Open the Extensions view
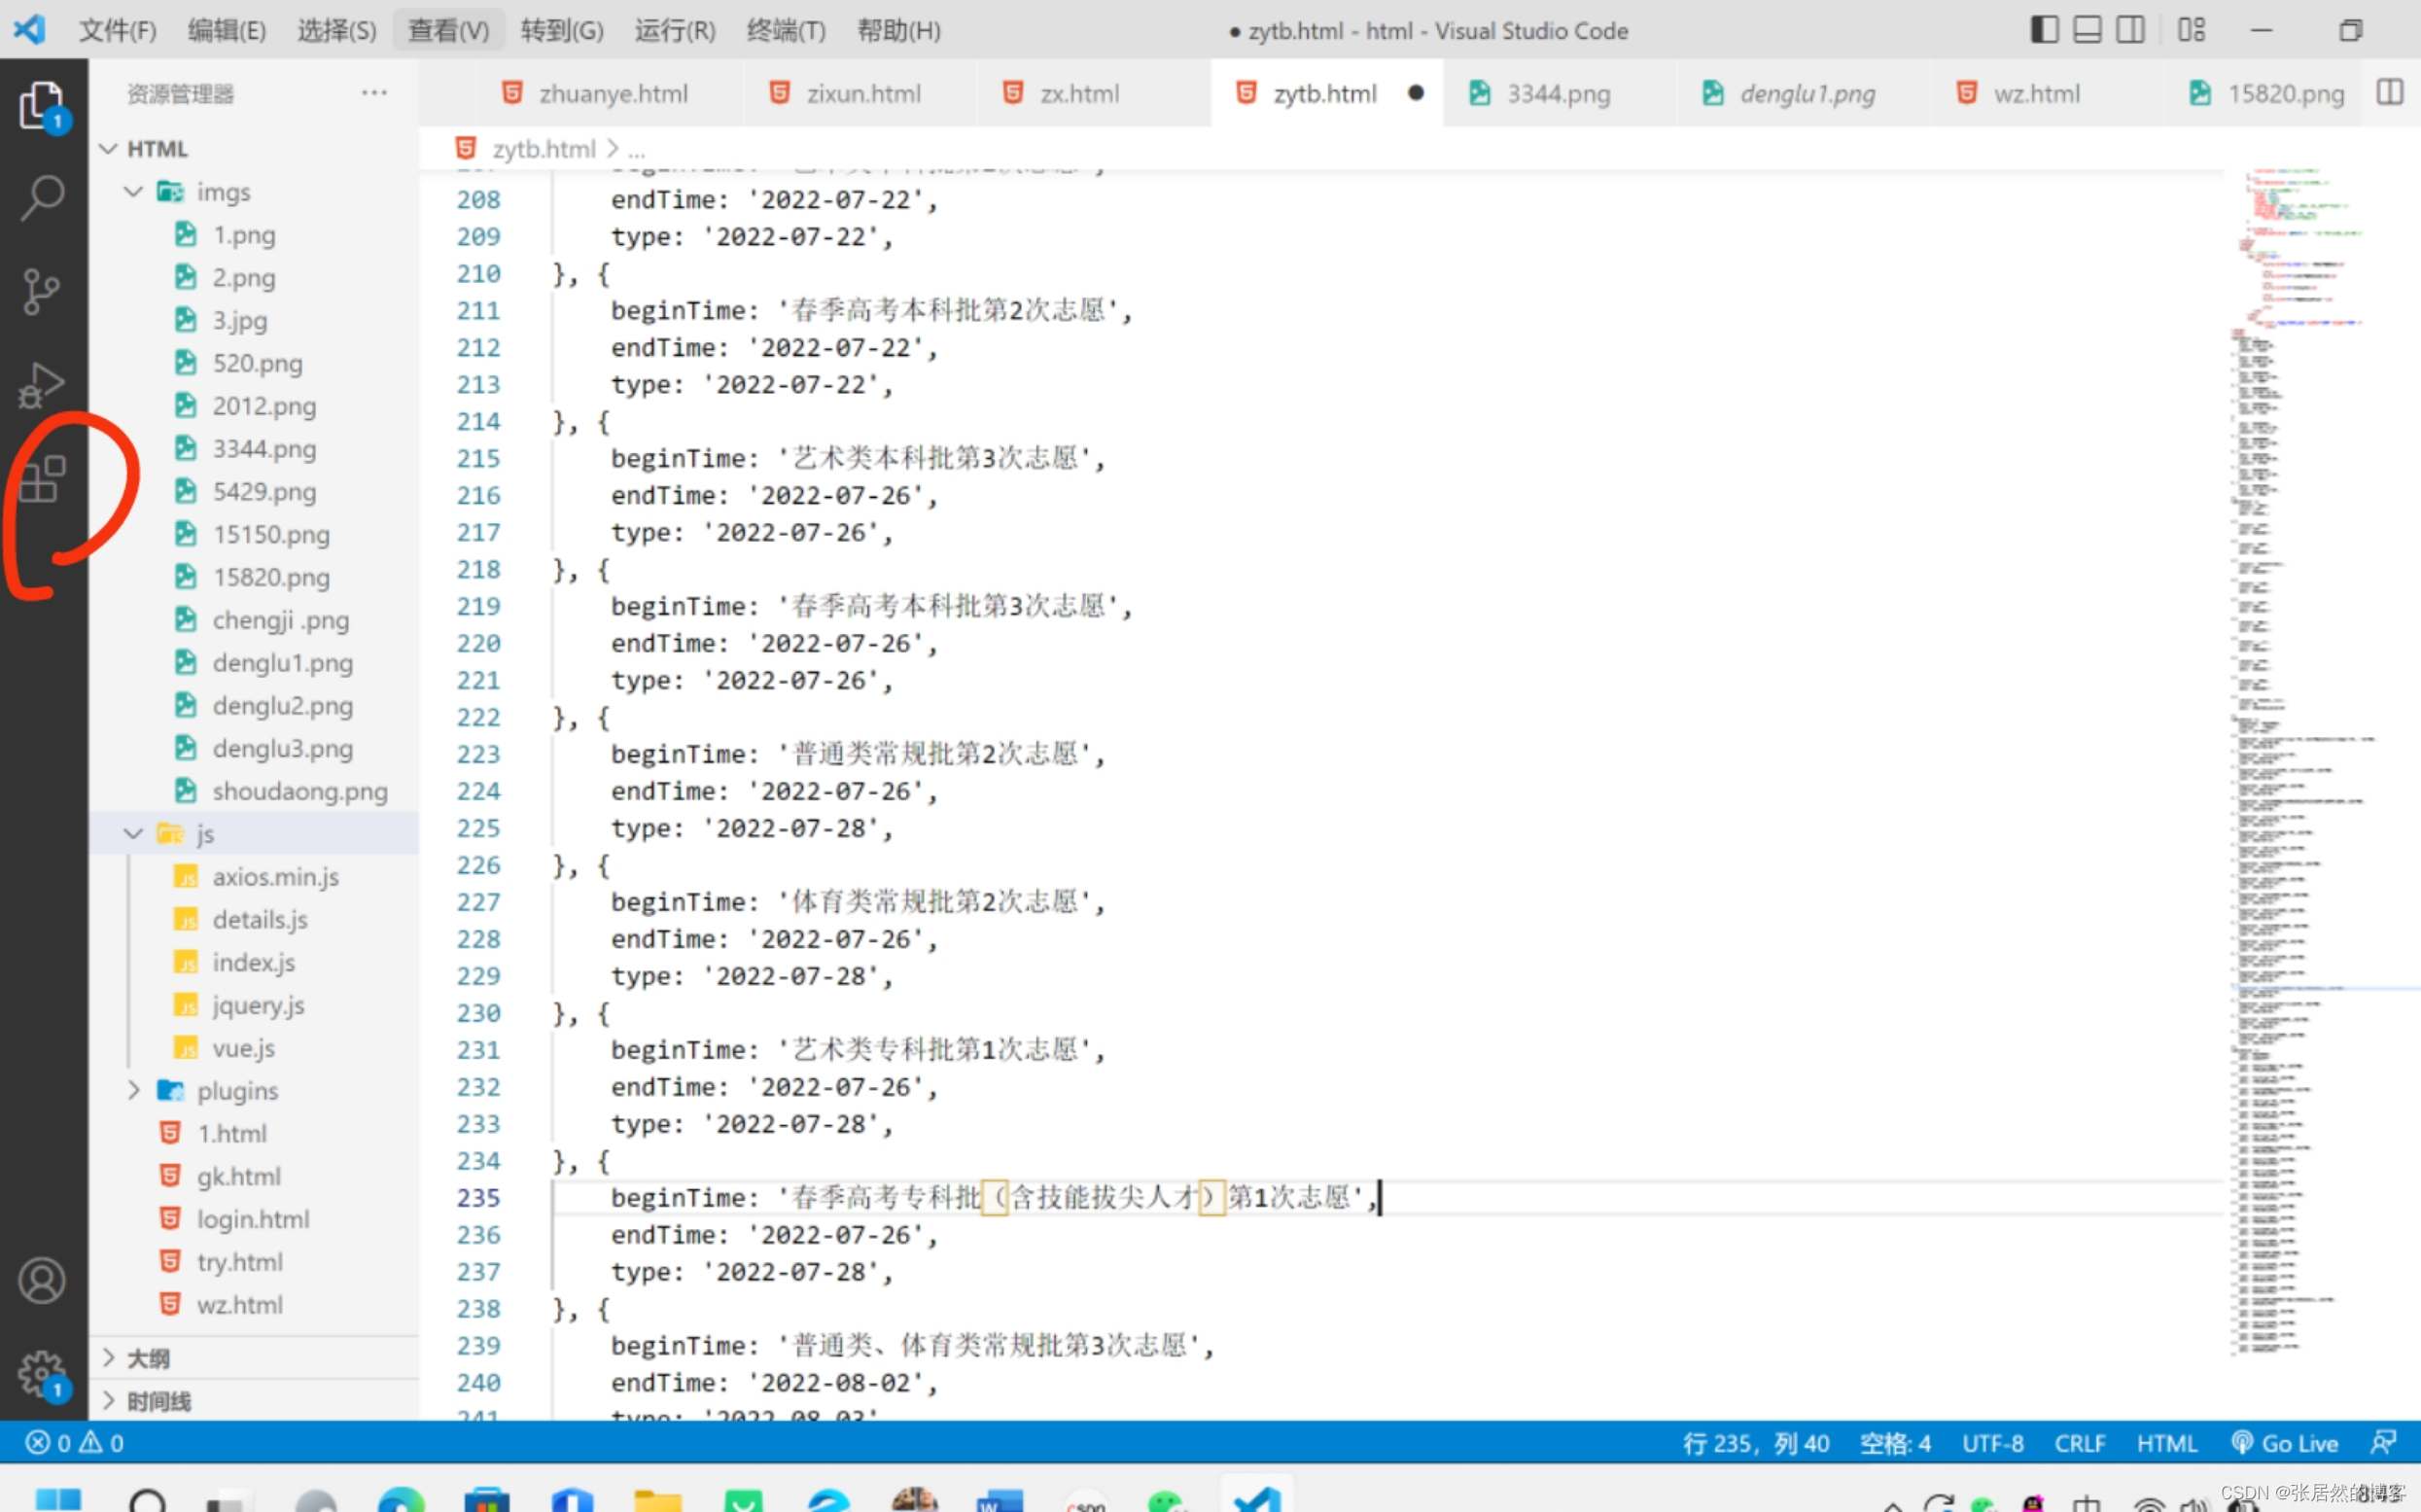Screen dimensions: 2421x1512 coord(42,479)
